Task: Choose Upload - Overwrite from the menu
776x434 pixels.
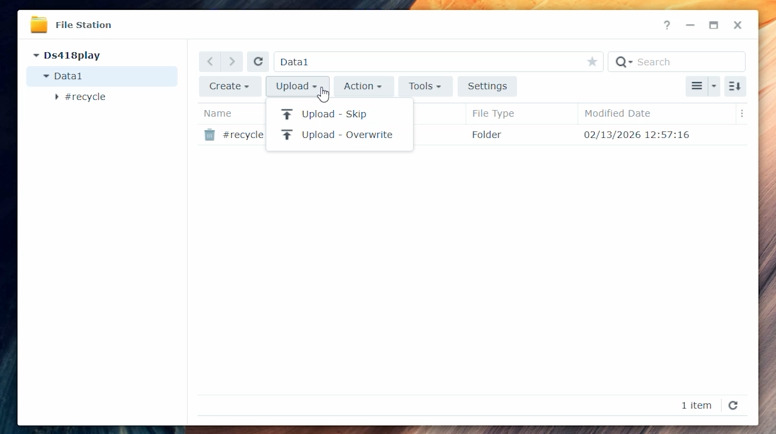Action: [x=340, y=135]
